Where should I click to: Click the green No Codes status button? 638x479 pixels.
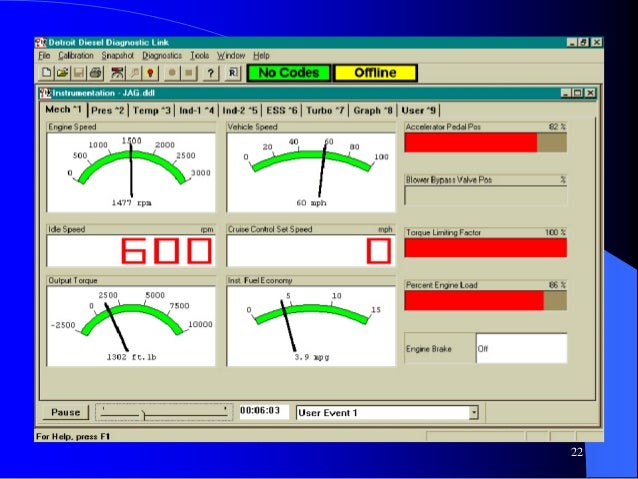(287, 73)
